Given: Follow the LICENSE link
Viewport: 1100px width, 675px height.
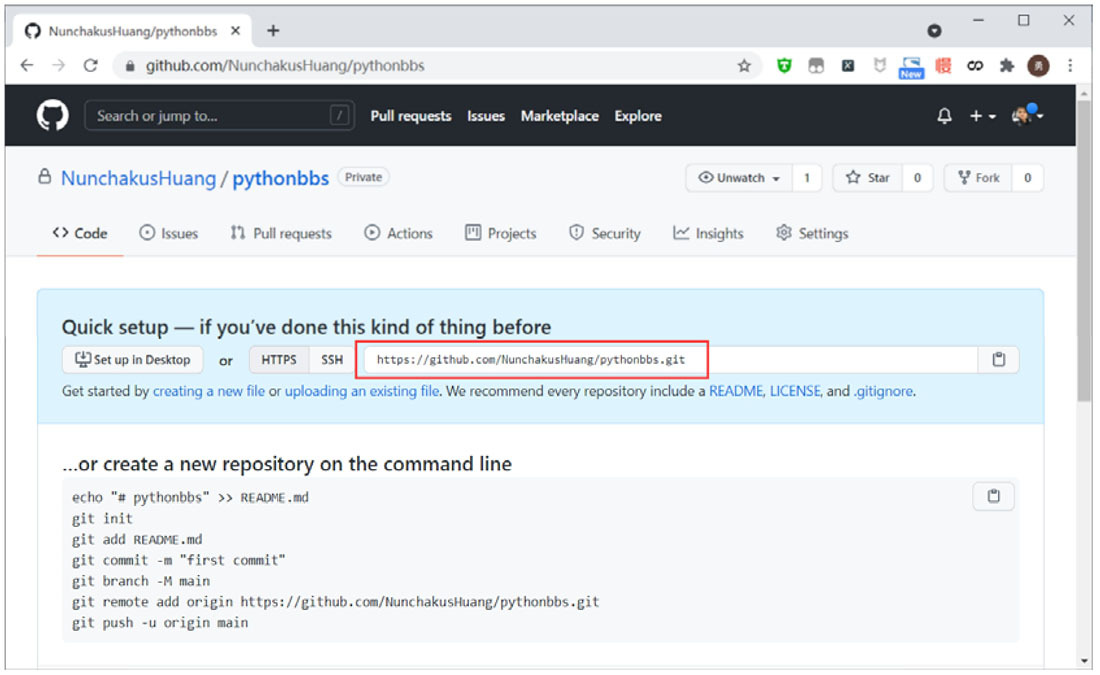Looking at the screenshot, I should coord(796,392).
